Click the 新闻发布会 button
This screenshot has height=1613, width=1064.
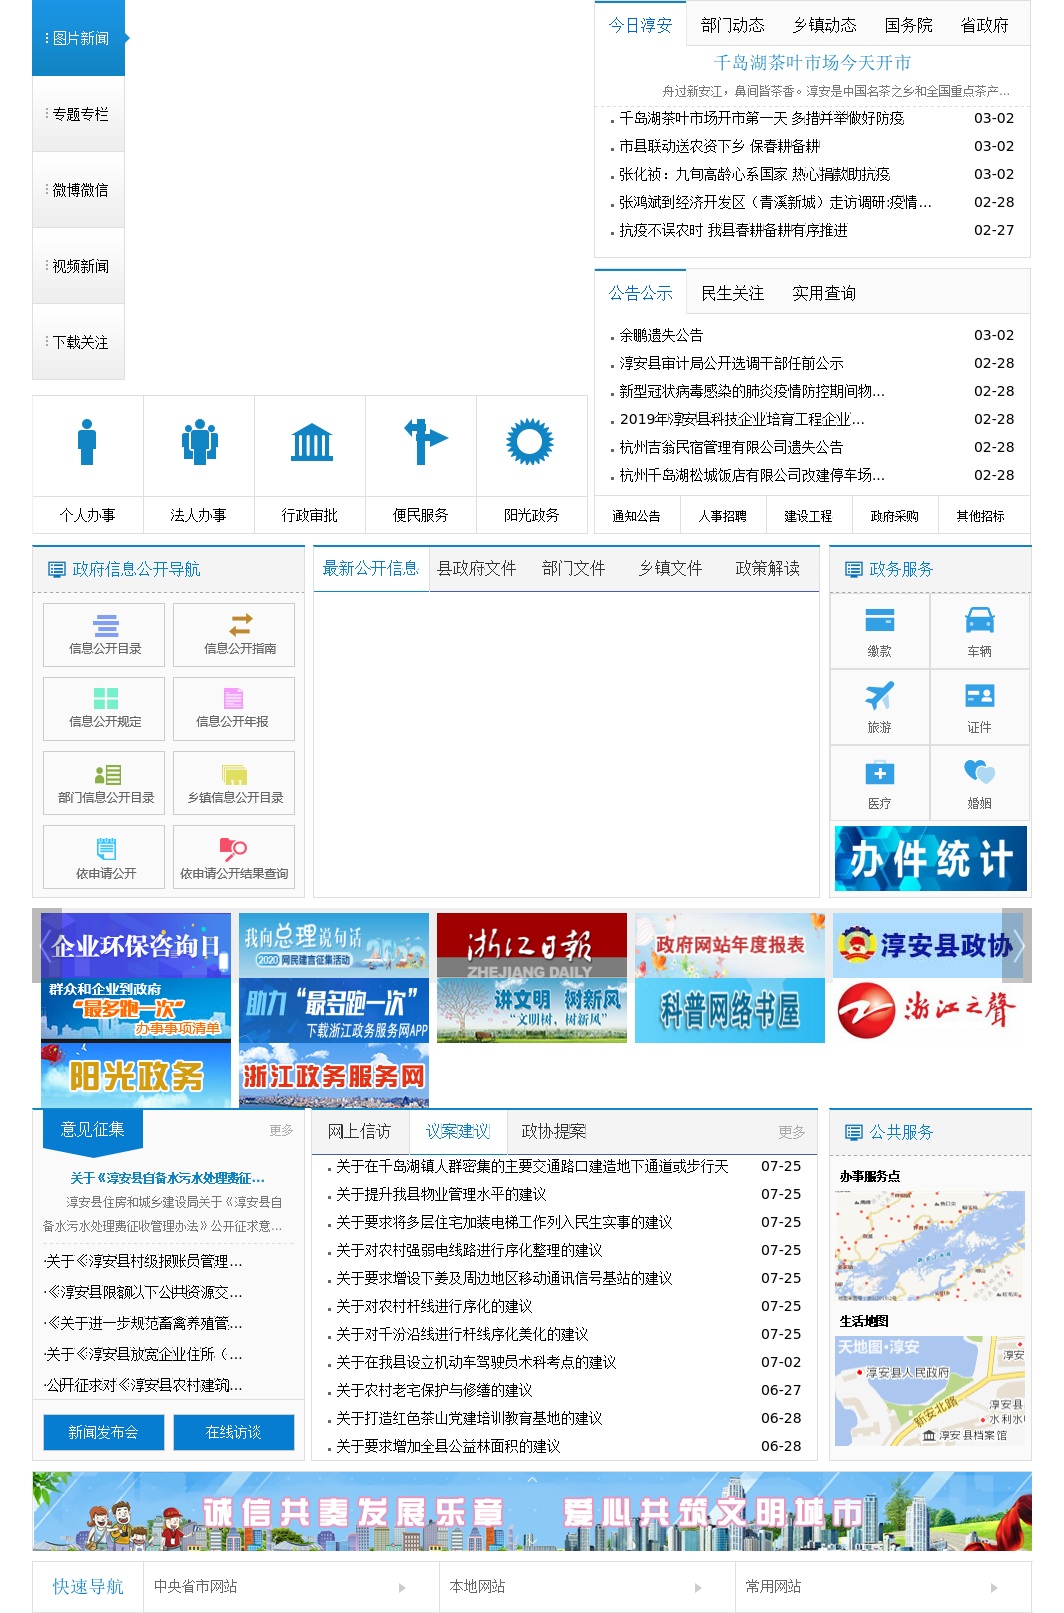pos(104,1432)
